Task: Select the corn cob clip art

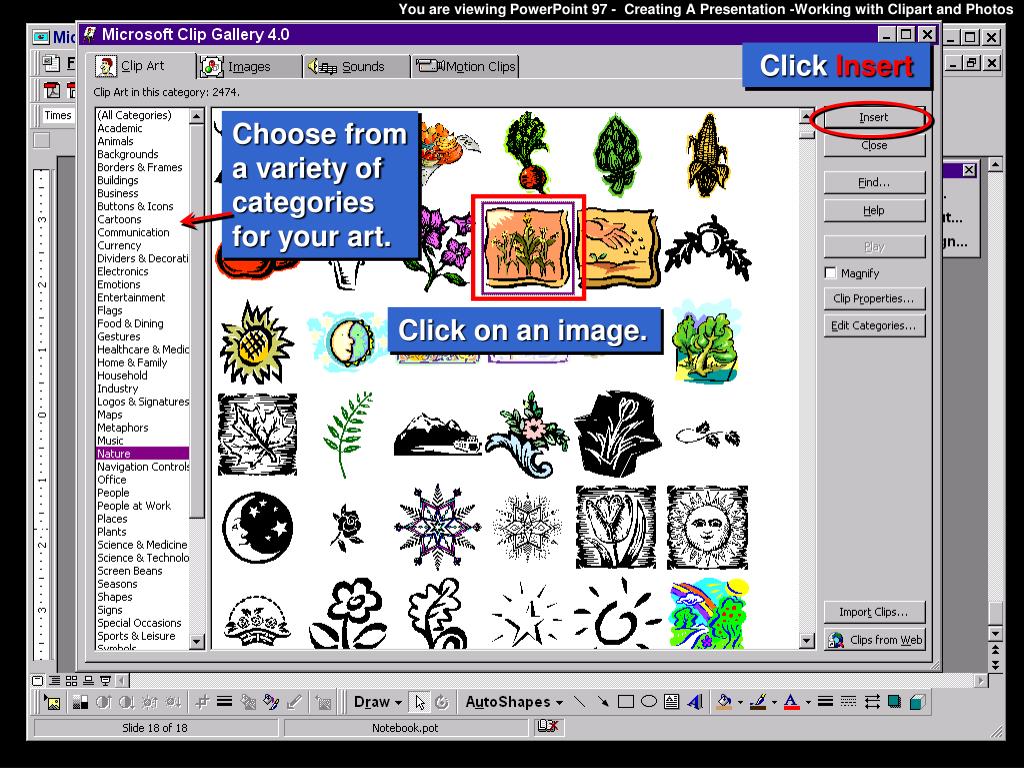Action: (708, 155)
